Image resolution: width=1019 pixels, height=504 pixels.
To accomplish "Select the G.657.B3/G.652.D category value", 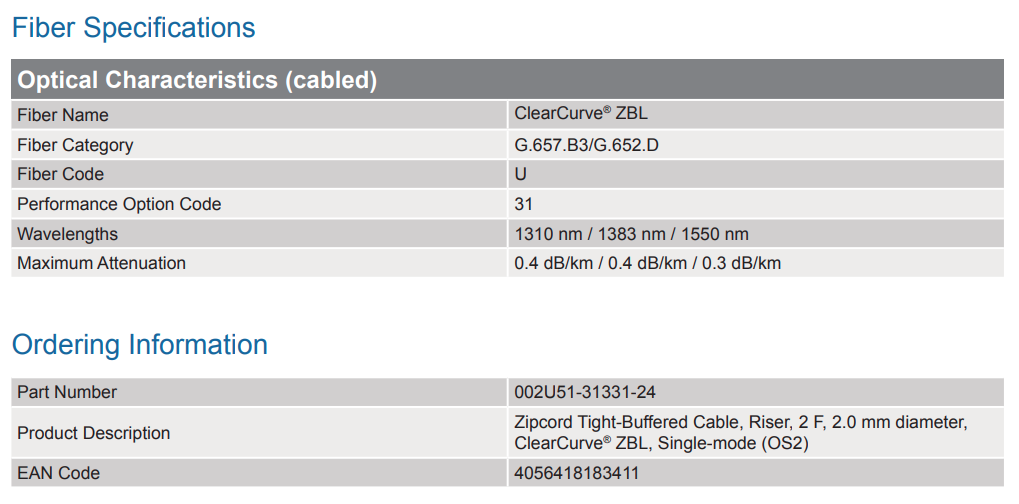I will coord(587,145).
